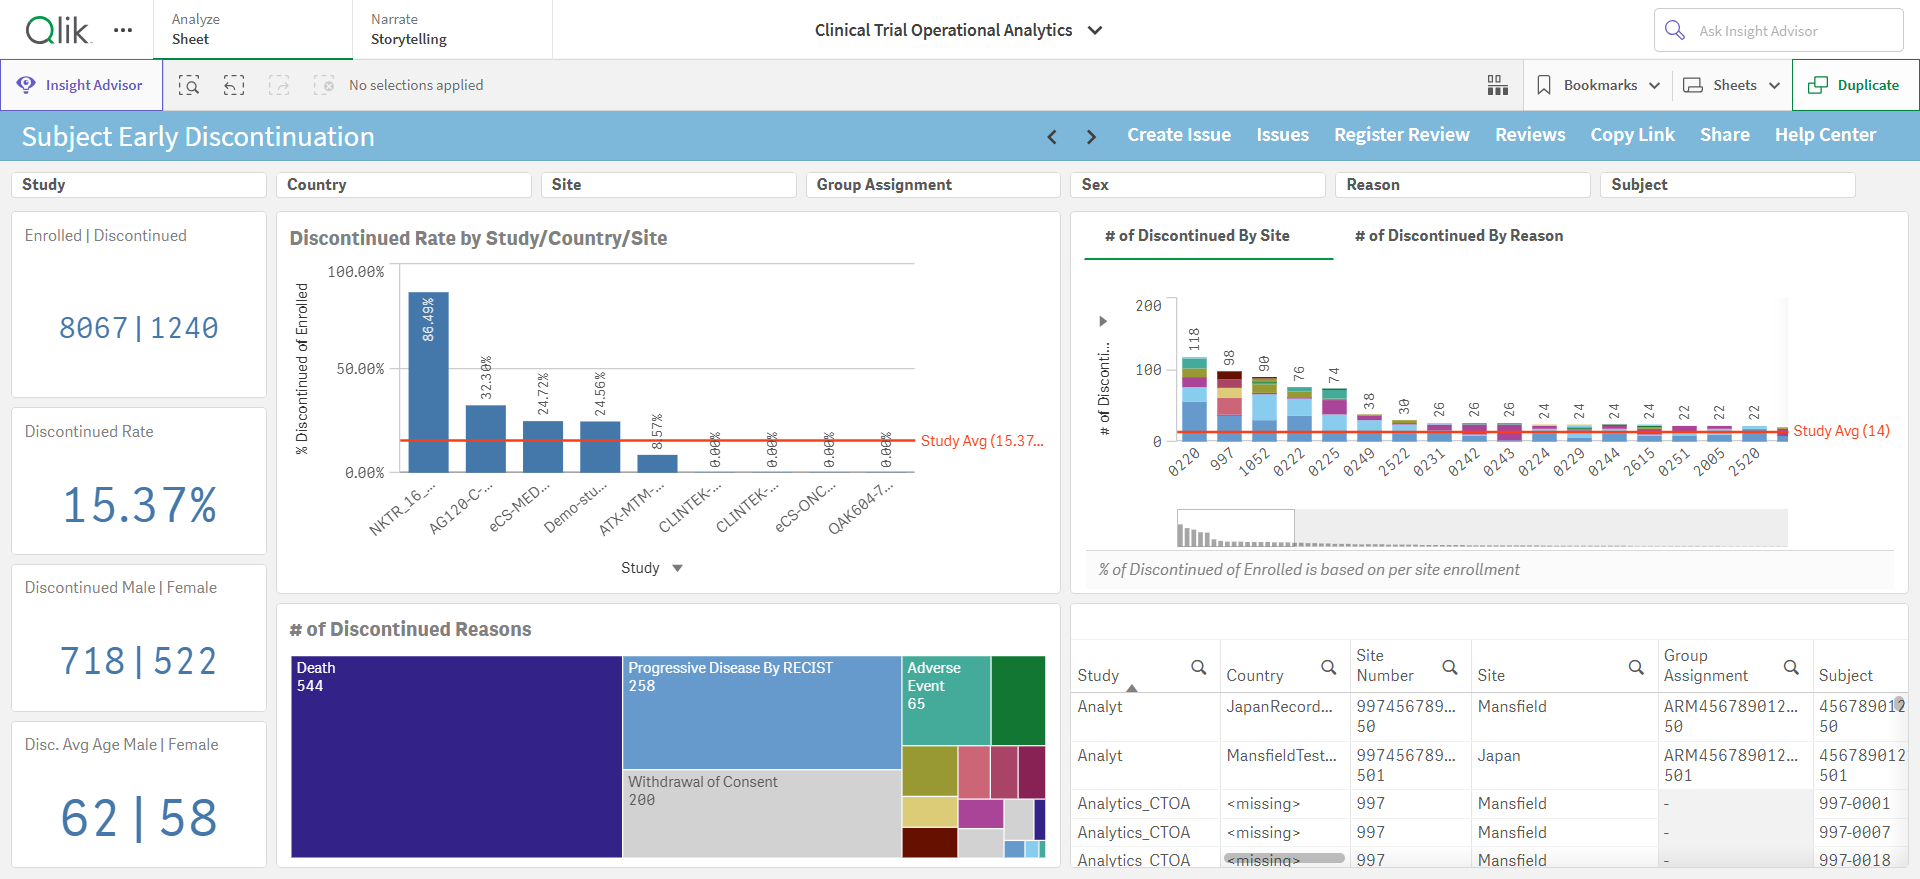Open the sheet grid overview icon
This screenshot has width=1920, height=879.
pyautogui.click(x=1497, y=85)
